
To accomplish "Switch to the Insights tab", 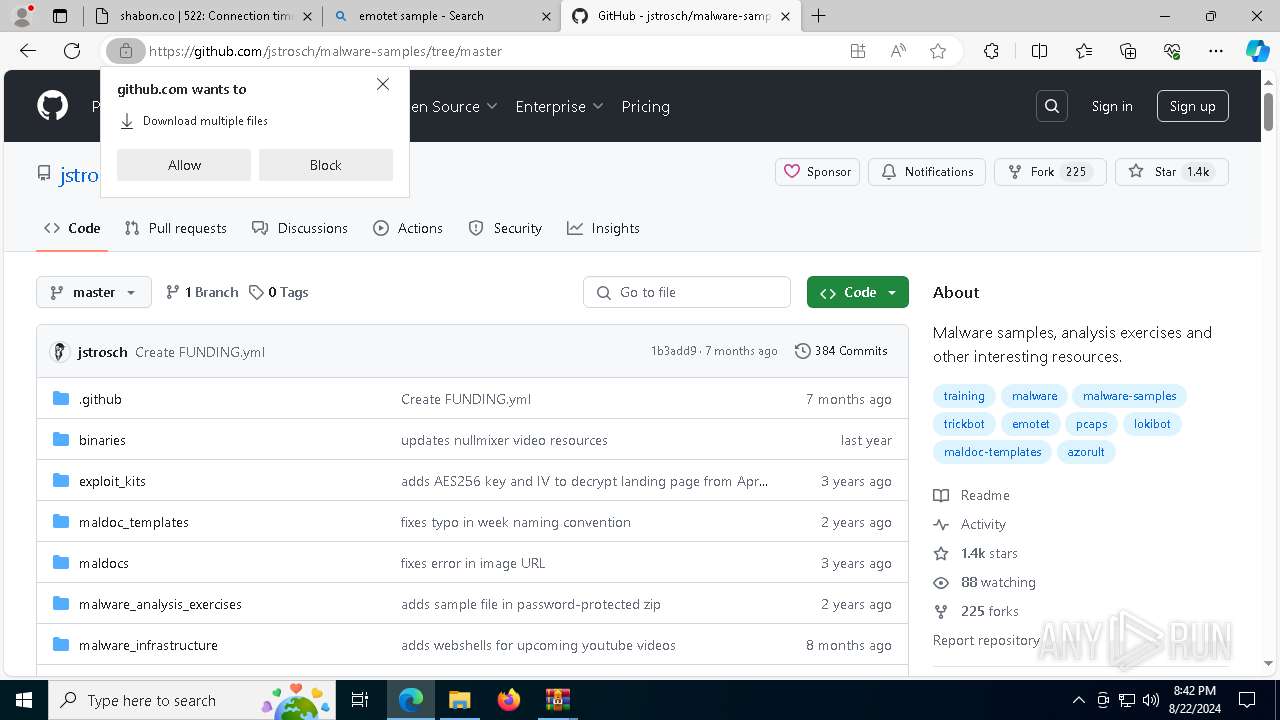I will click(603, 228).
